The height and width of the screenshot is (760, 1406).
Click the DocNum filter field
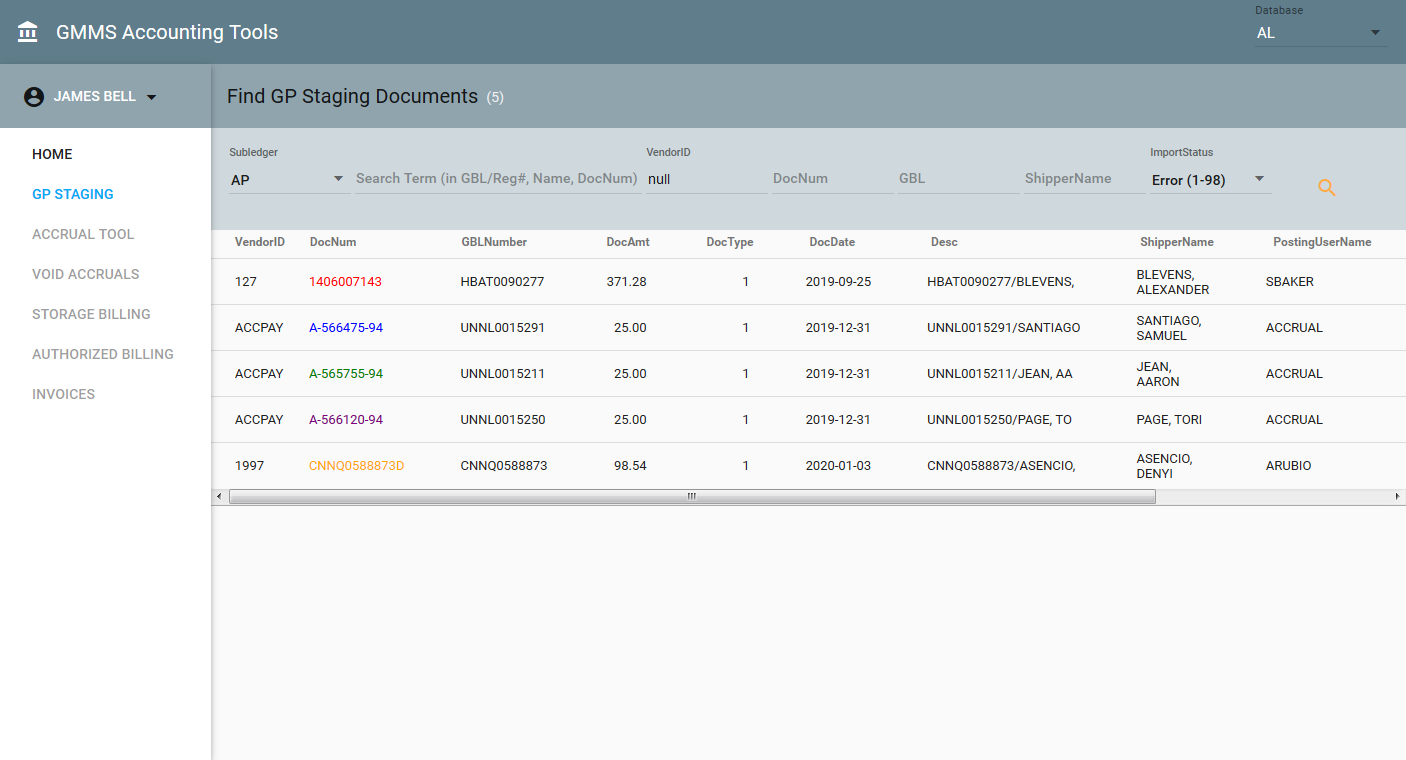832,179
